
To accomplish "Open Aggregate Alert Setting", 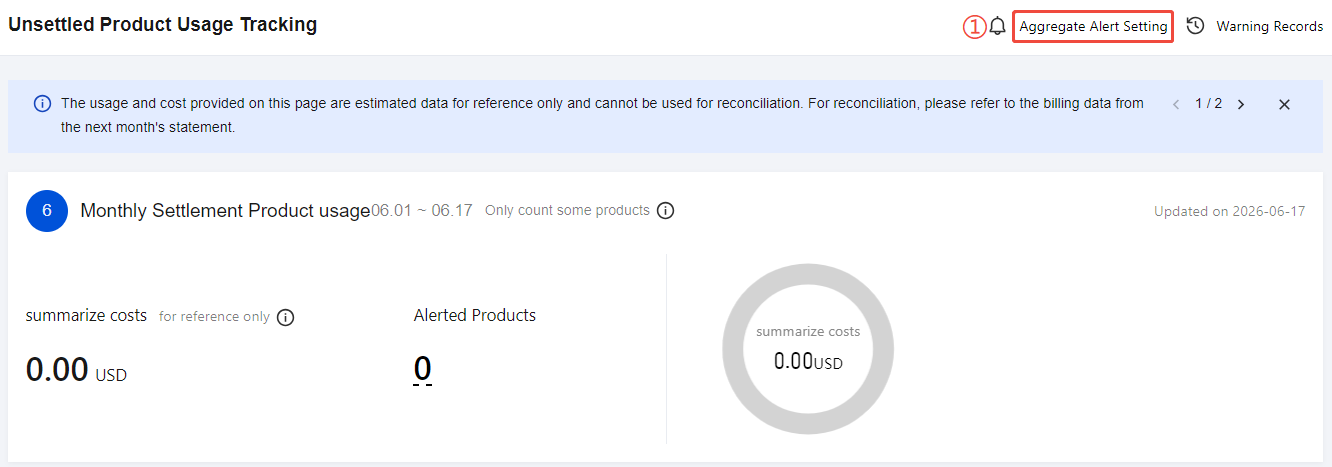I will pos(1093,27).
